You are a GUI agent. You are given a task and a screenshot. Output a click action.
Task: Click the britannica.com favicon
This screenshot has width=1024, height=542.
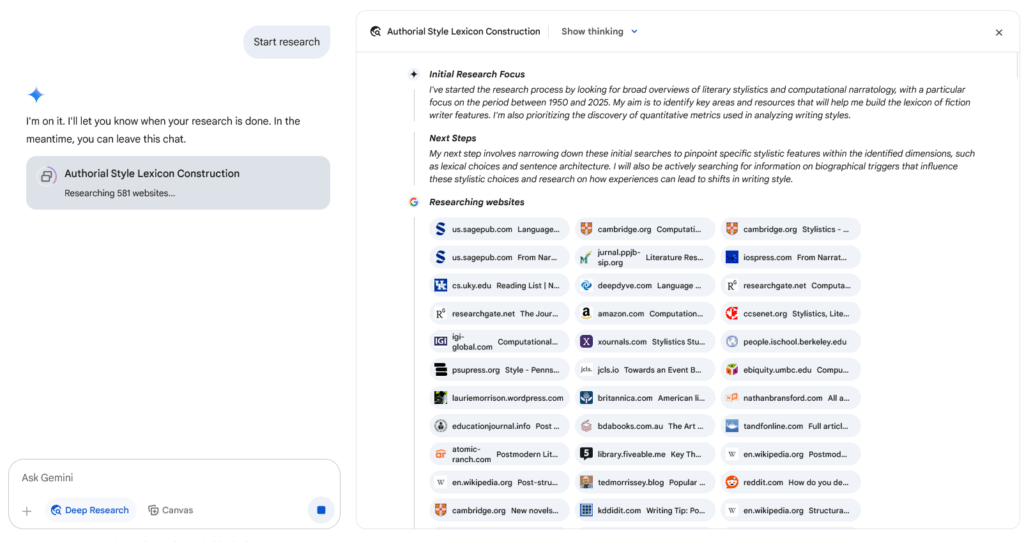586,398
